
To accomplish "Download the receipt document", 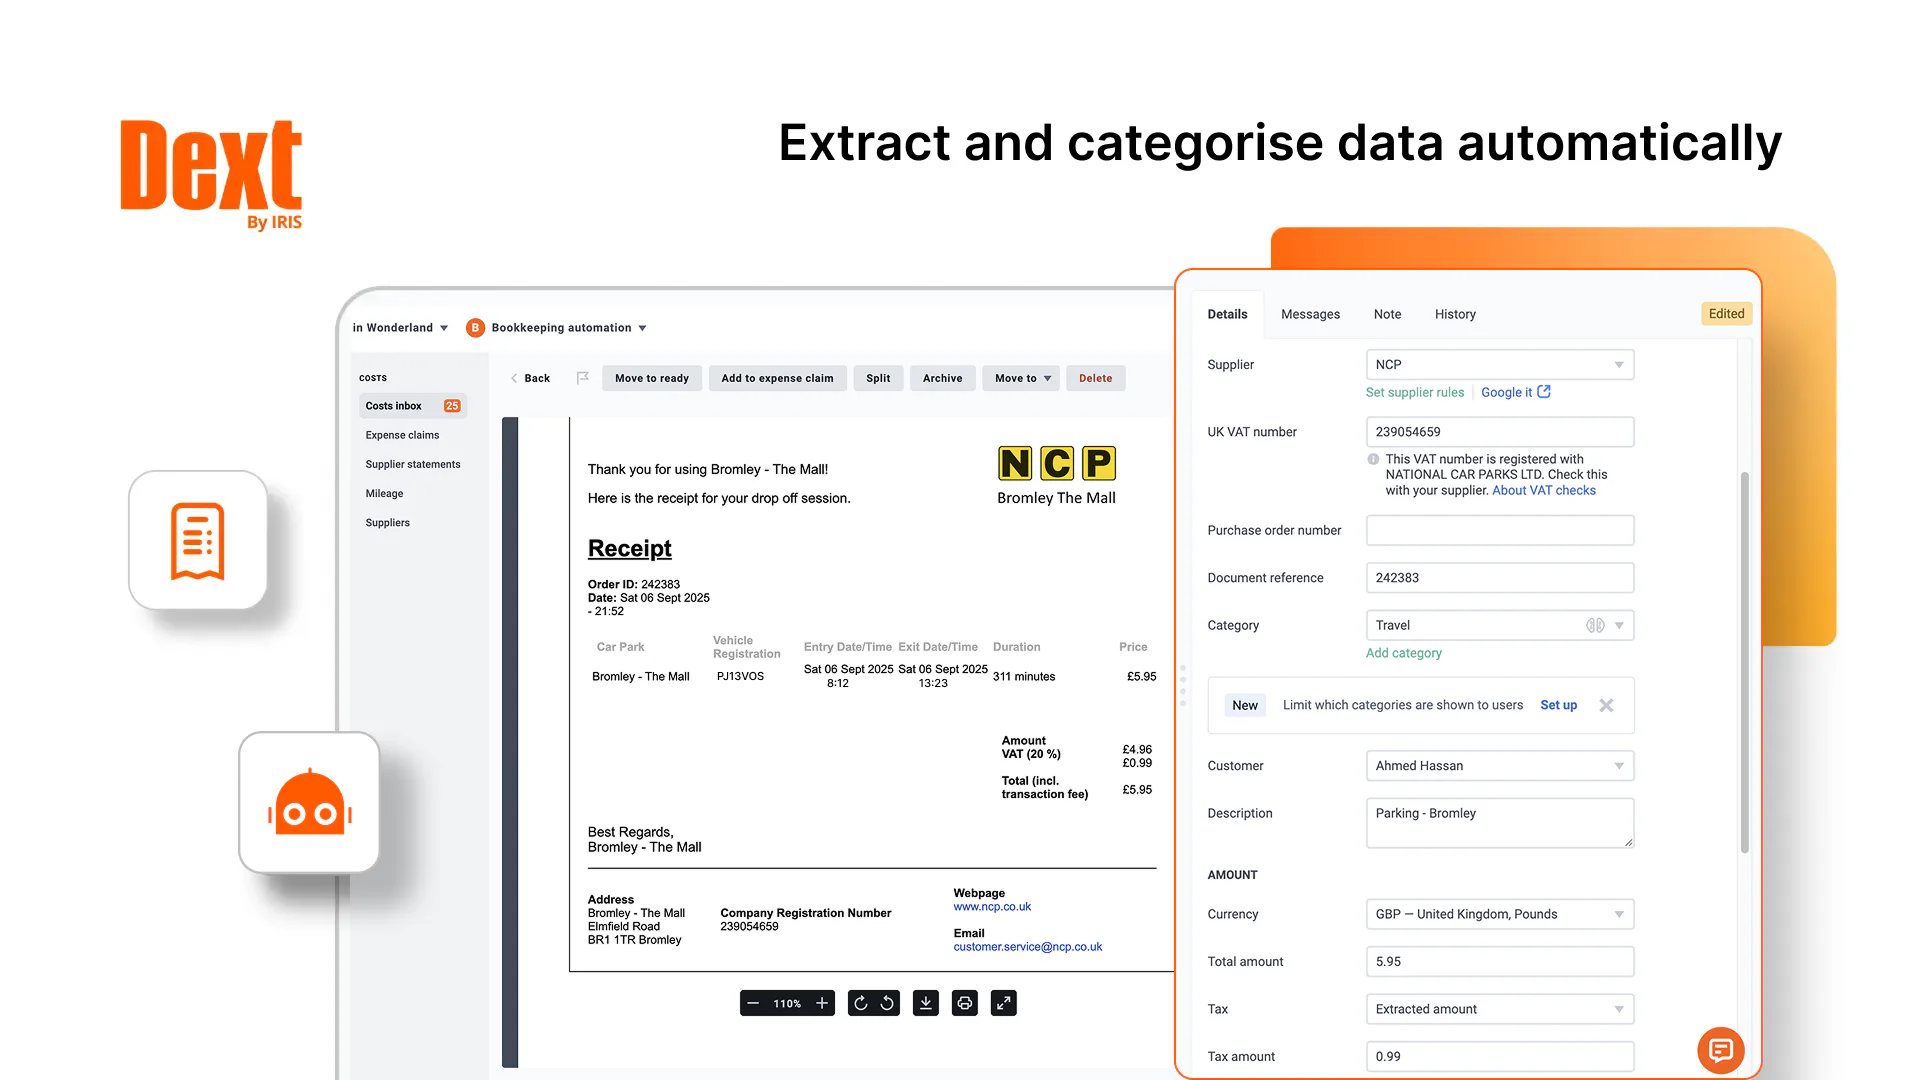I will 926,1003.
